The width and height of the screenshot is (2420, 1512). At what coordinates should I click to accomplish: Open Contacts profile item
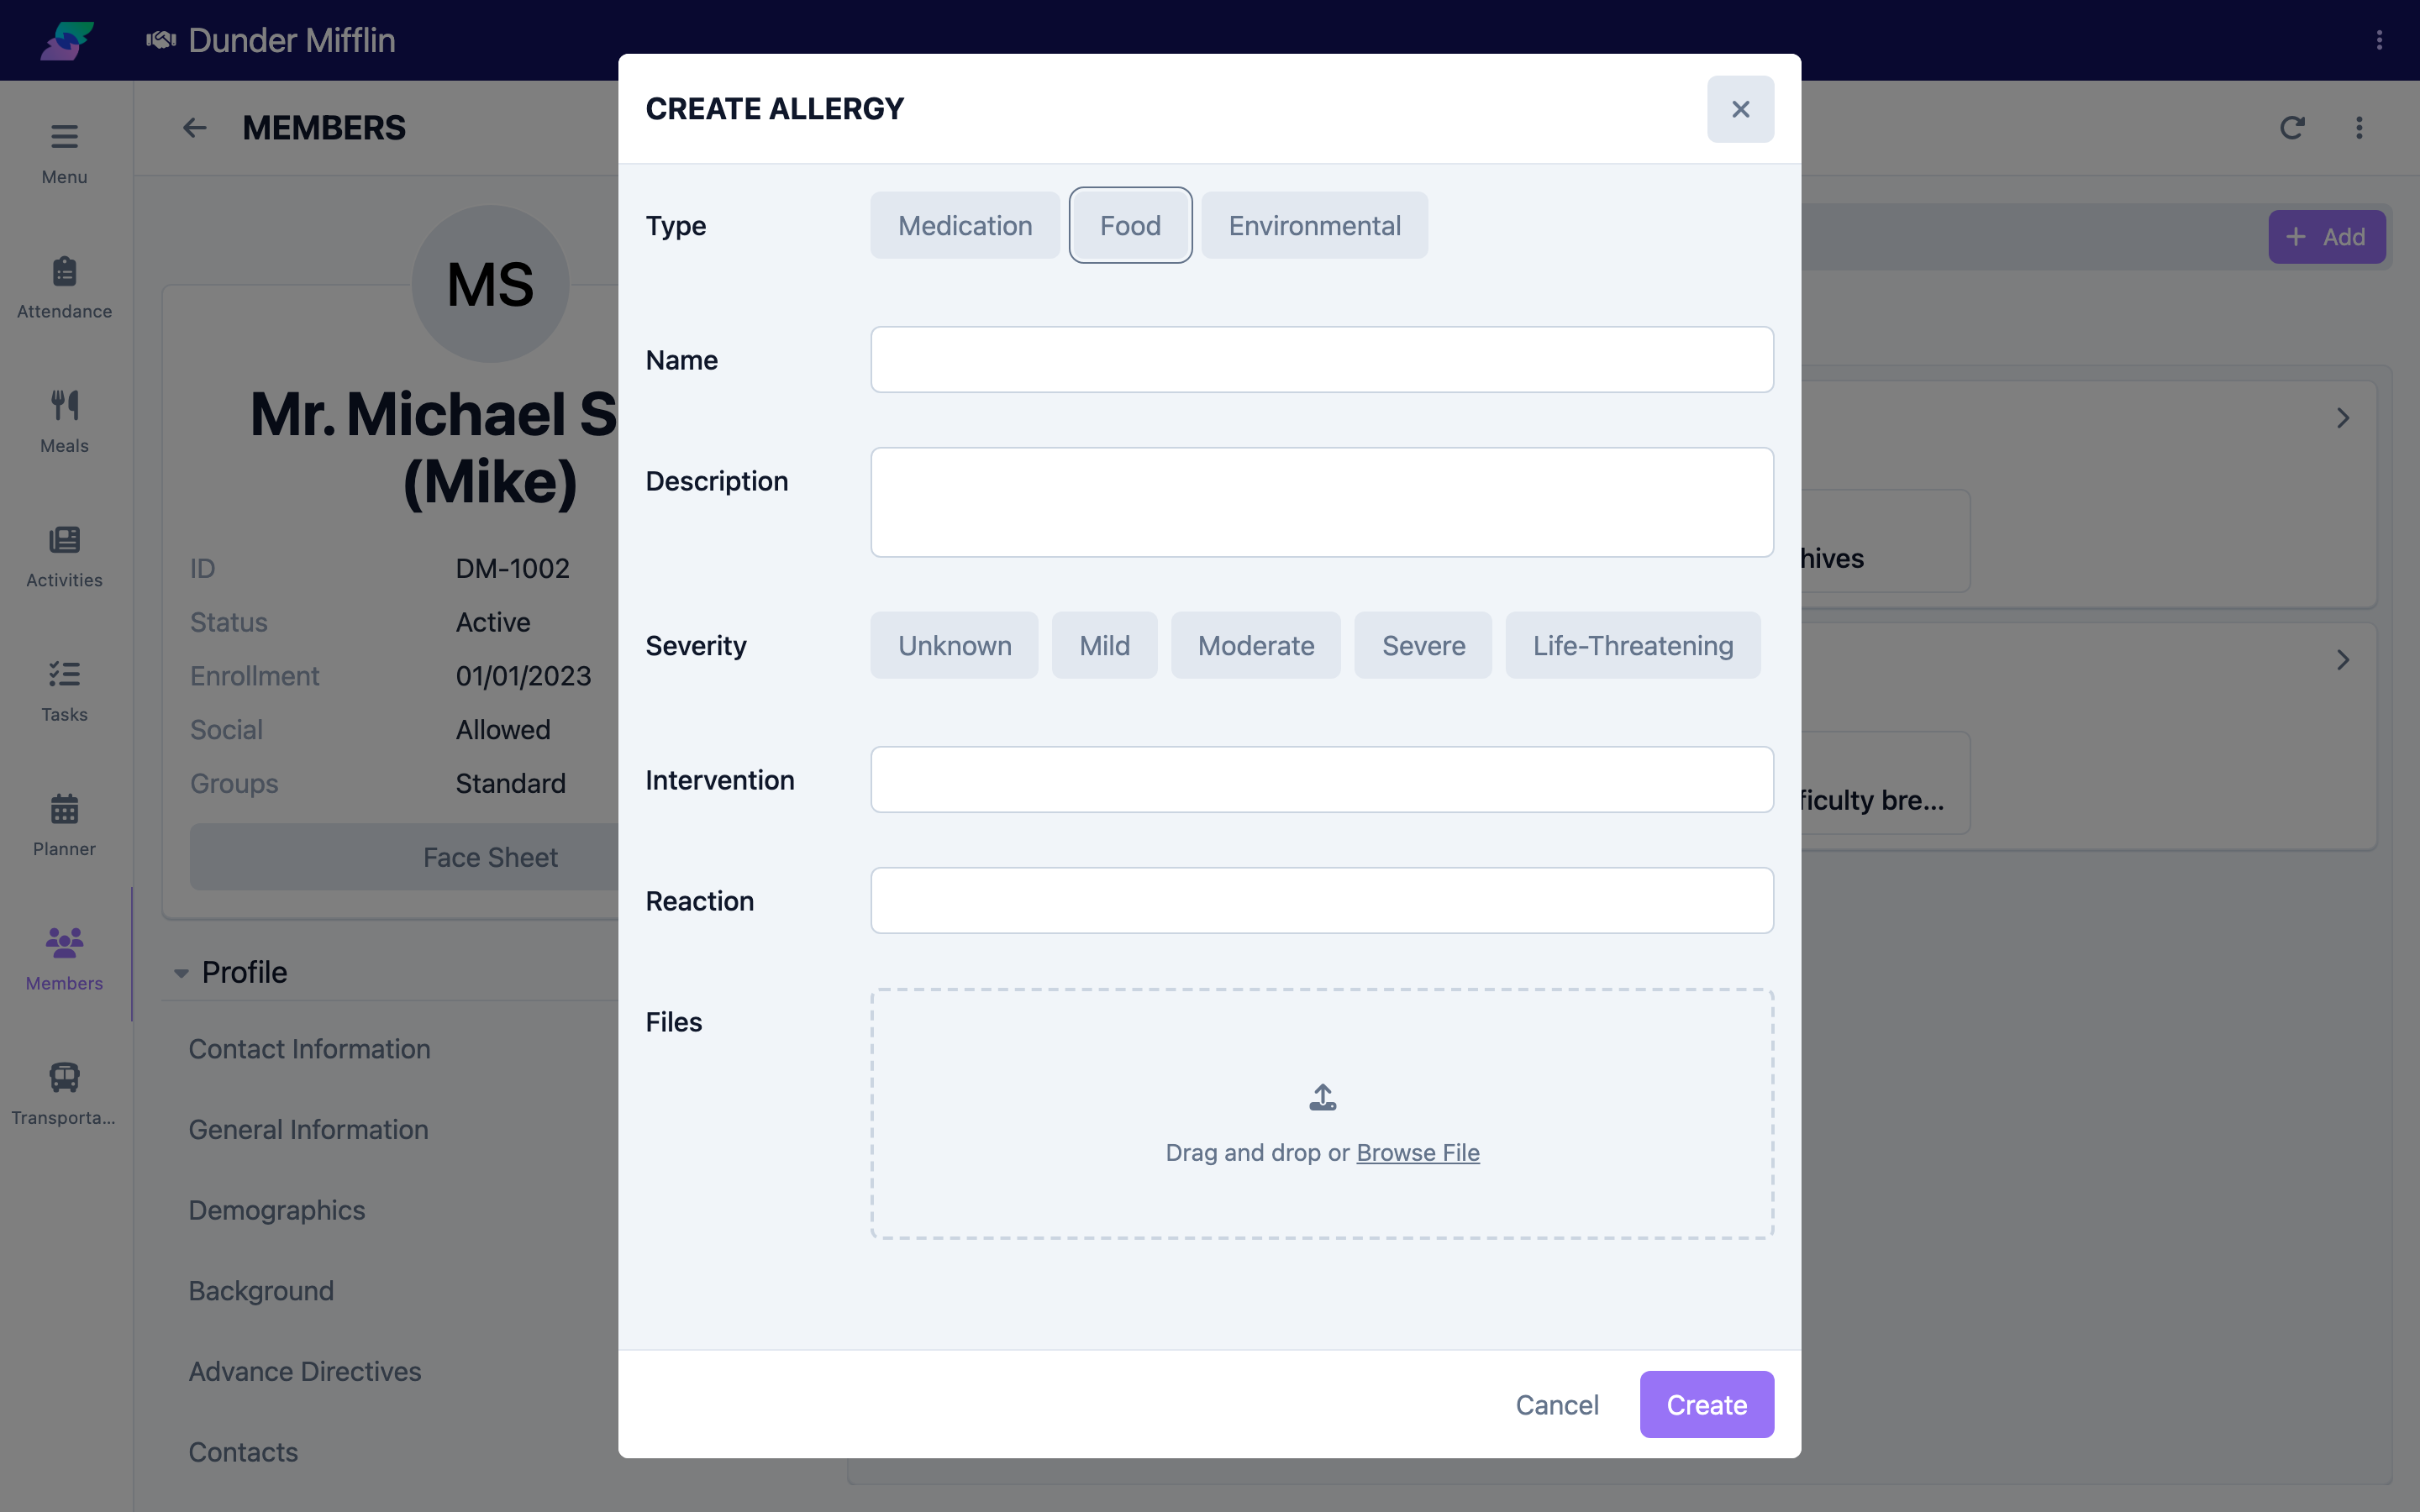pos(243,1452)
